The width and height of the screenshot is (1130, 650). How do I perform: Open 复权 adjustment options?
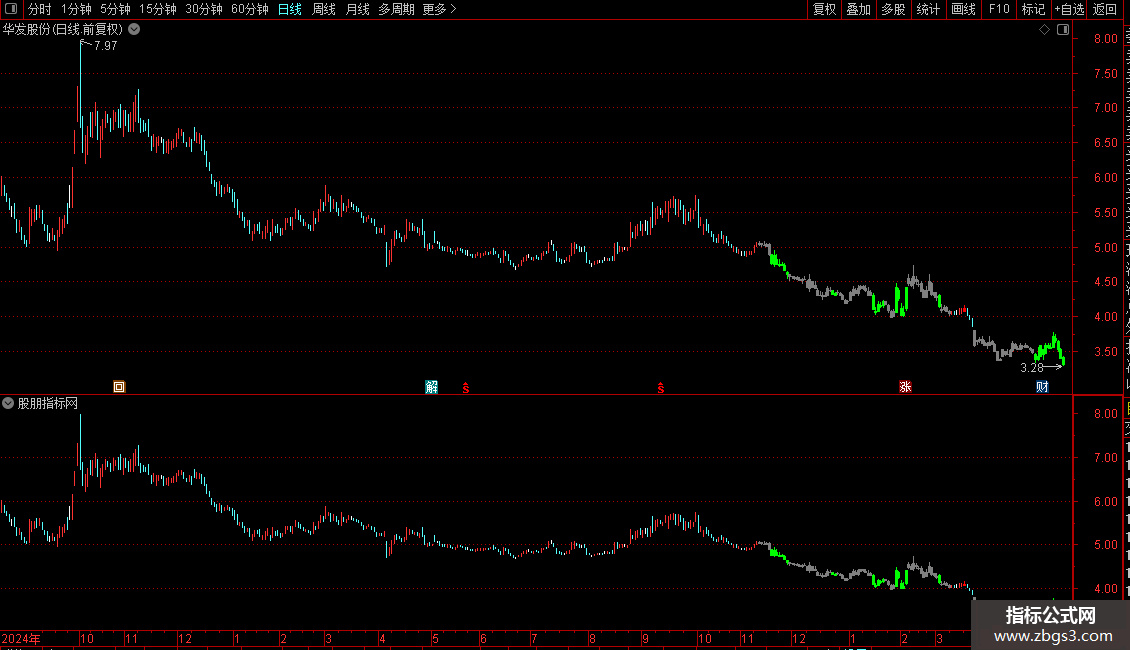(824, 9)
